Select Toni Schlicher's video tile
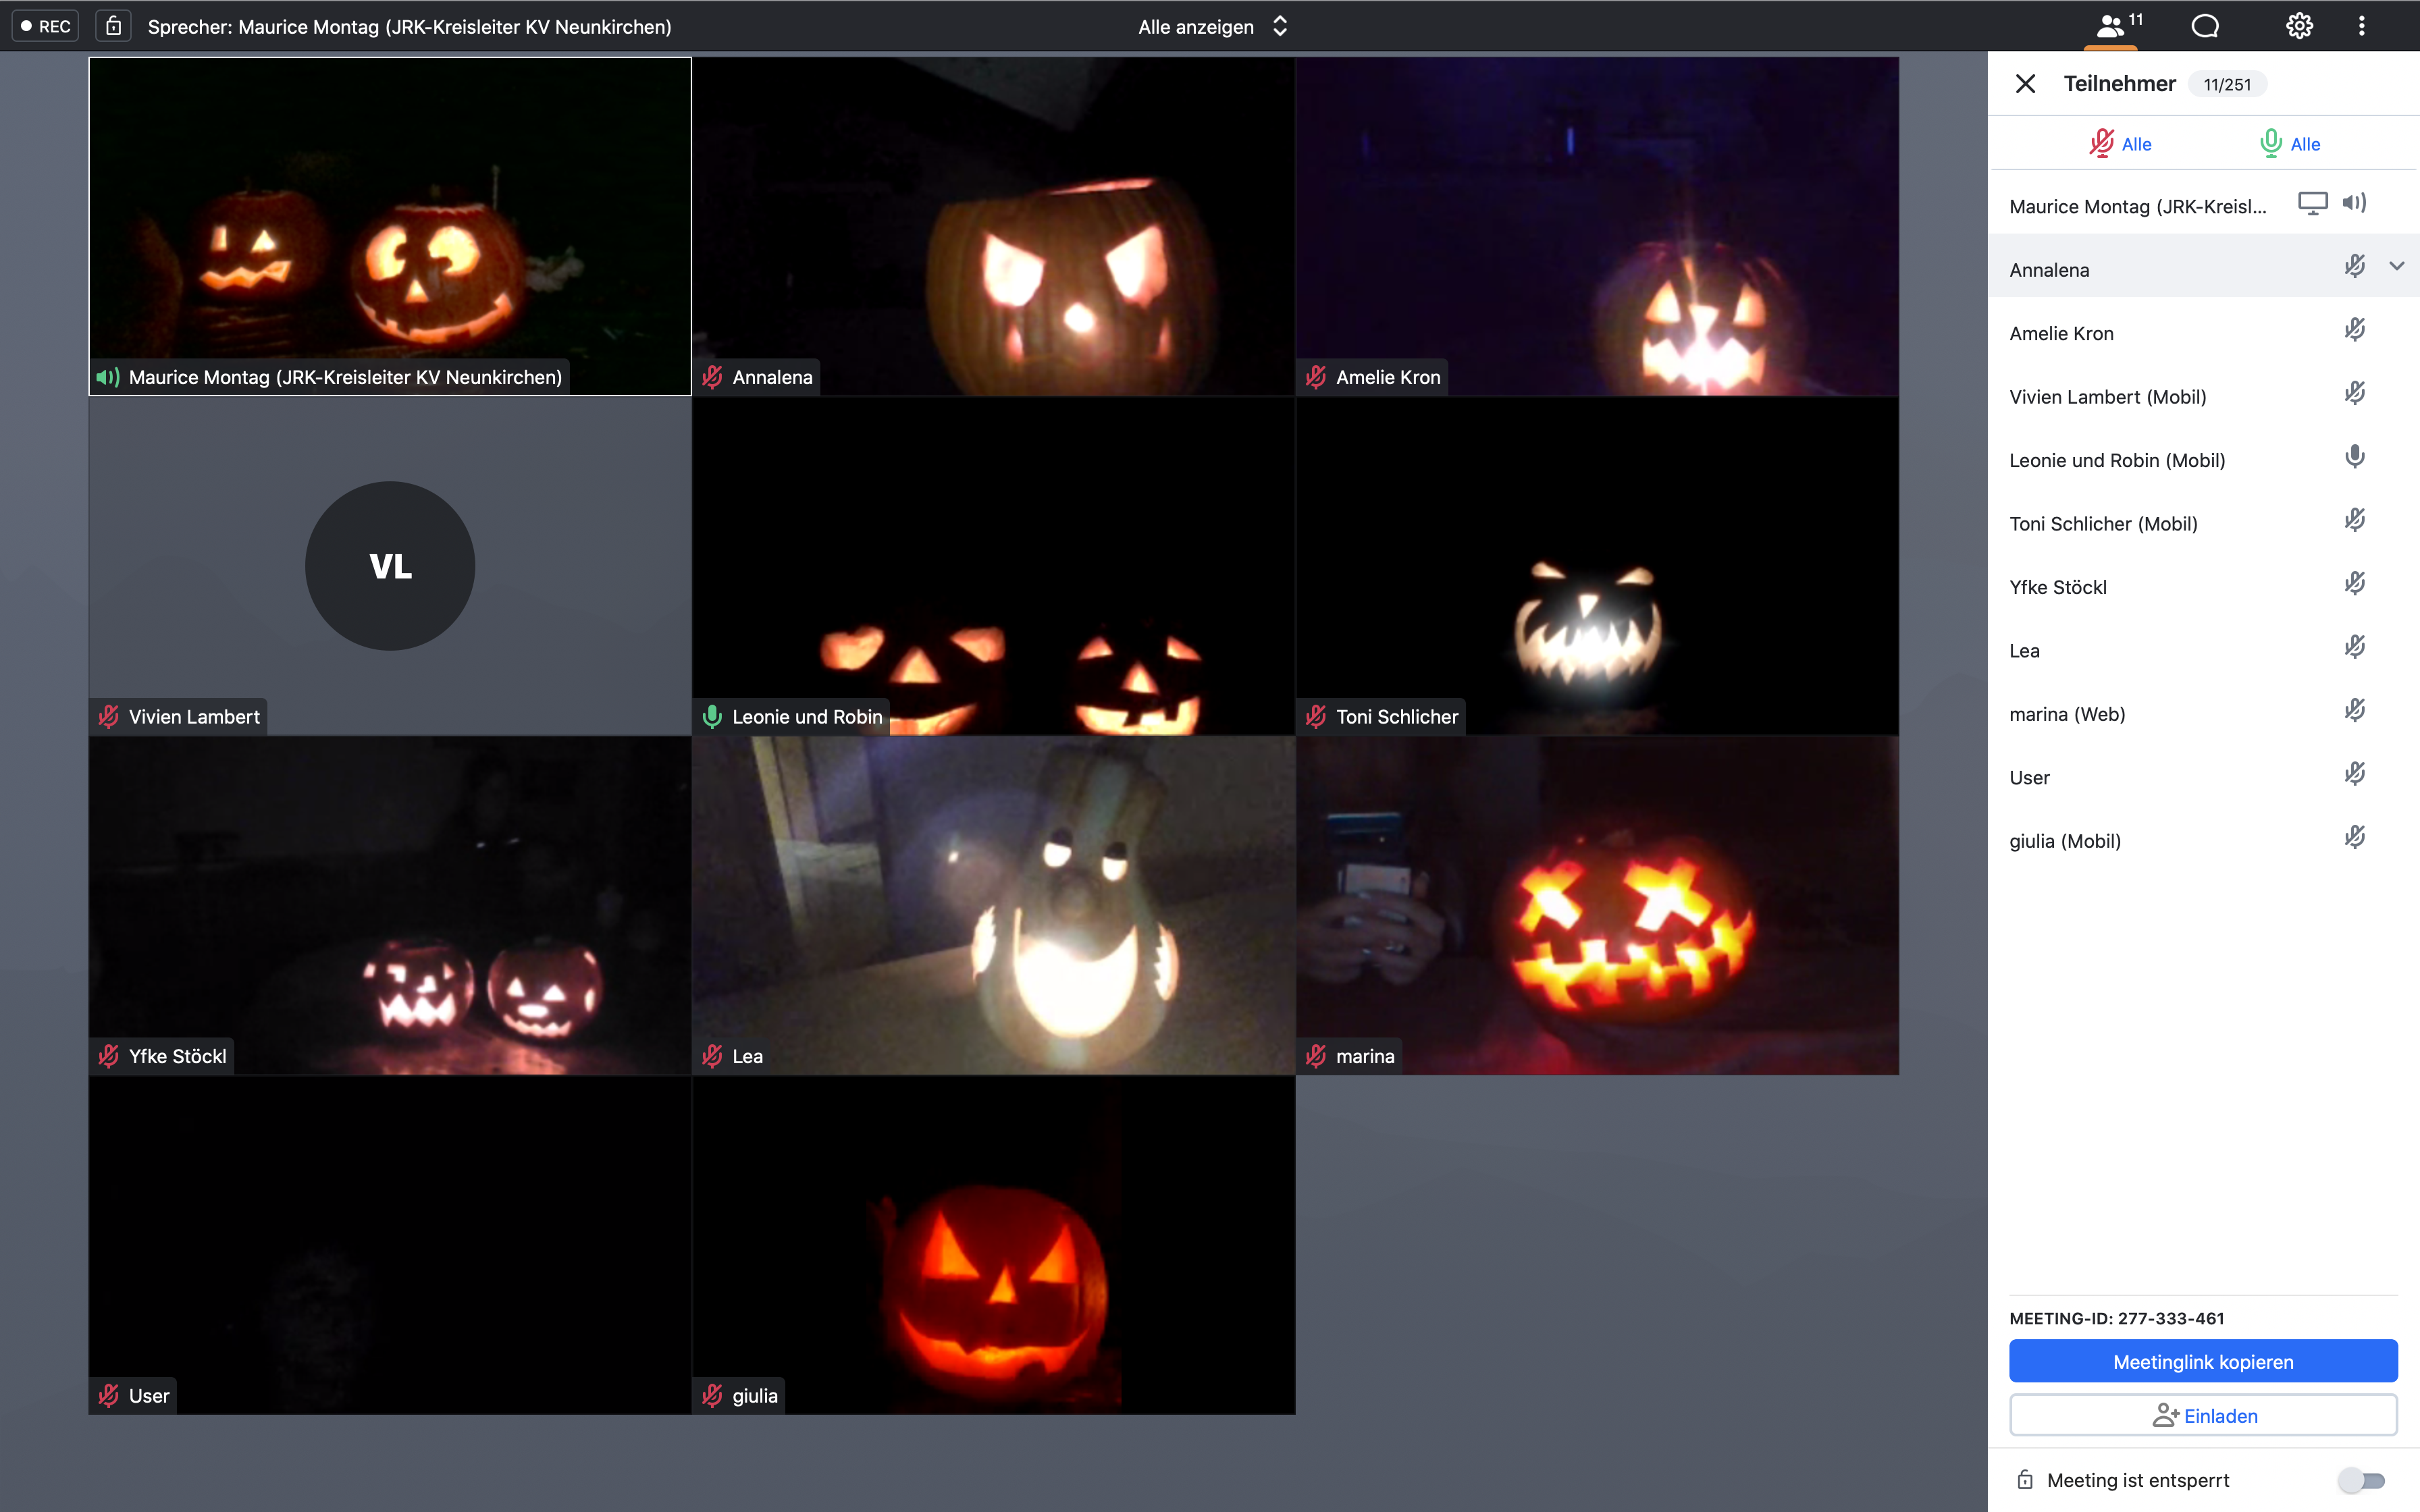The image size is (2420, 1512). 1597,566
